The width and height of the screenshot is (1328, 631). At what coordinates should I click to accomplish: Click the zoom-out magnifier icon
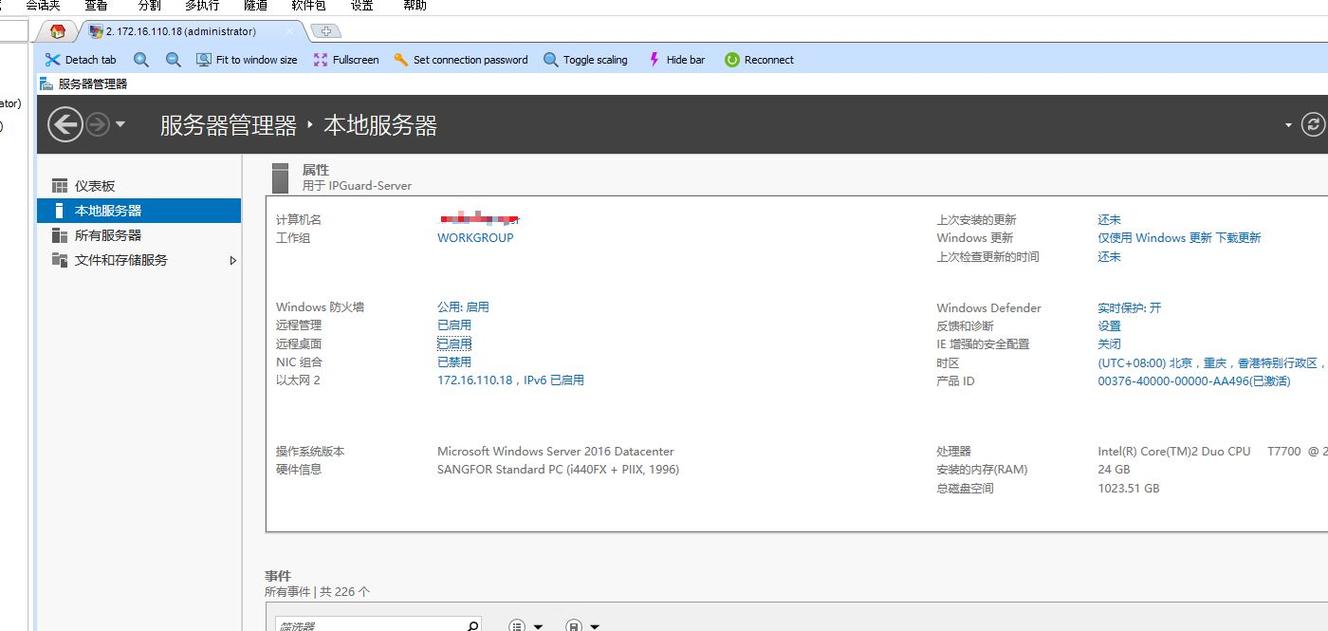pos(172,59)
